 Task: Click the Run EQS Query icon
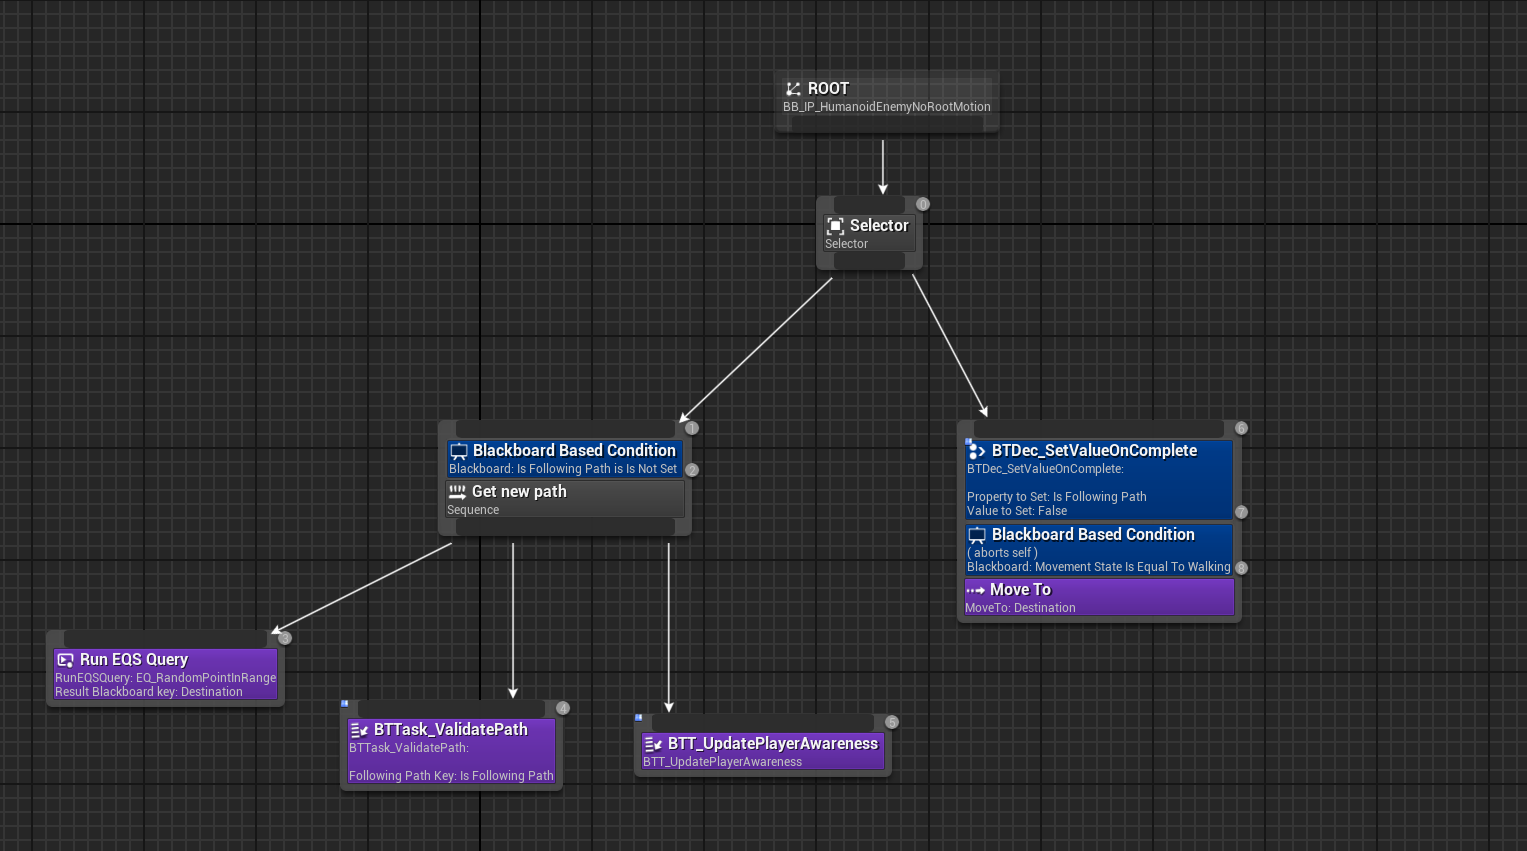coord(66,660)
